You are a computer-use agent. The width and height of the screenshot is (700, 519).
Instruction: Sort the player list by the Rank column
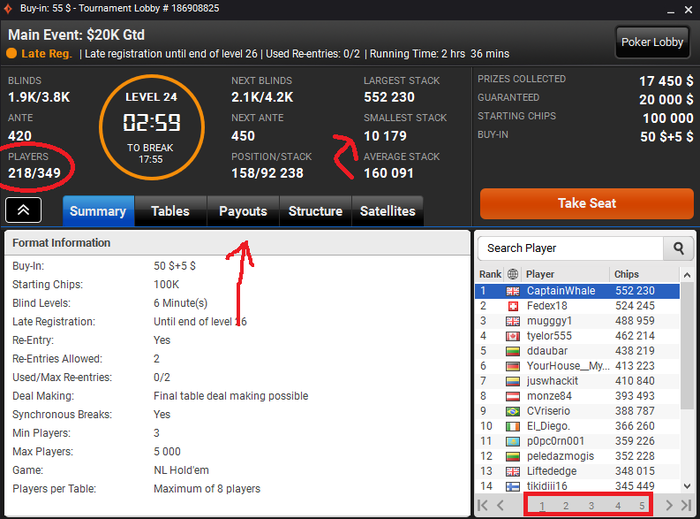[490, 274]
